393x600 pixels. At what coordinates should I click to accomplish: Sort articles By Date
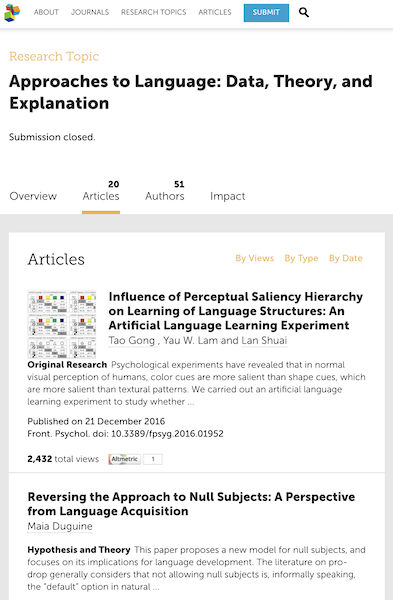click(x=346, y=258)
